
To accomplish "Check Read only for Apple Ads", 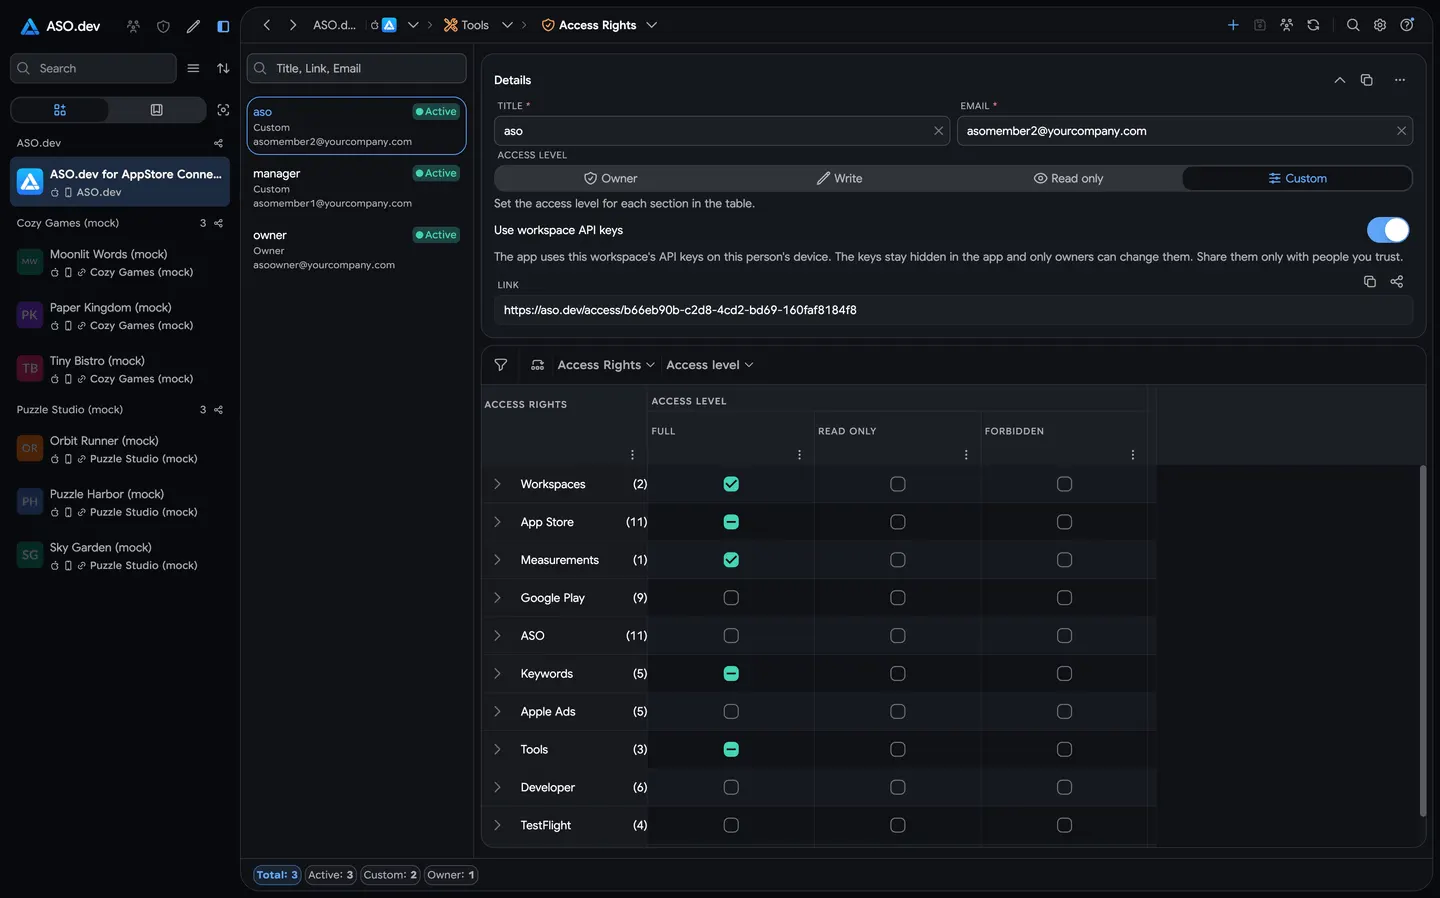I will [x=898, y=712].
